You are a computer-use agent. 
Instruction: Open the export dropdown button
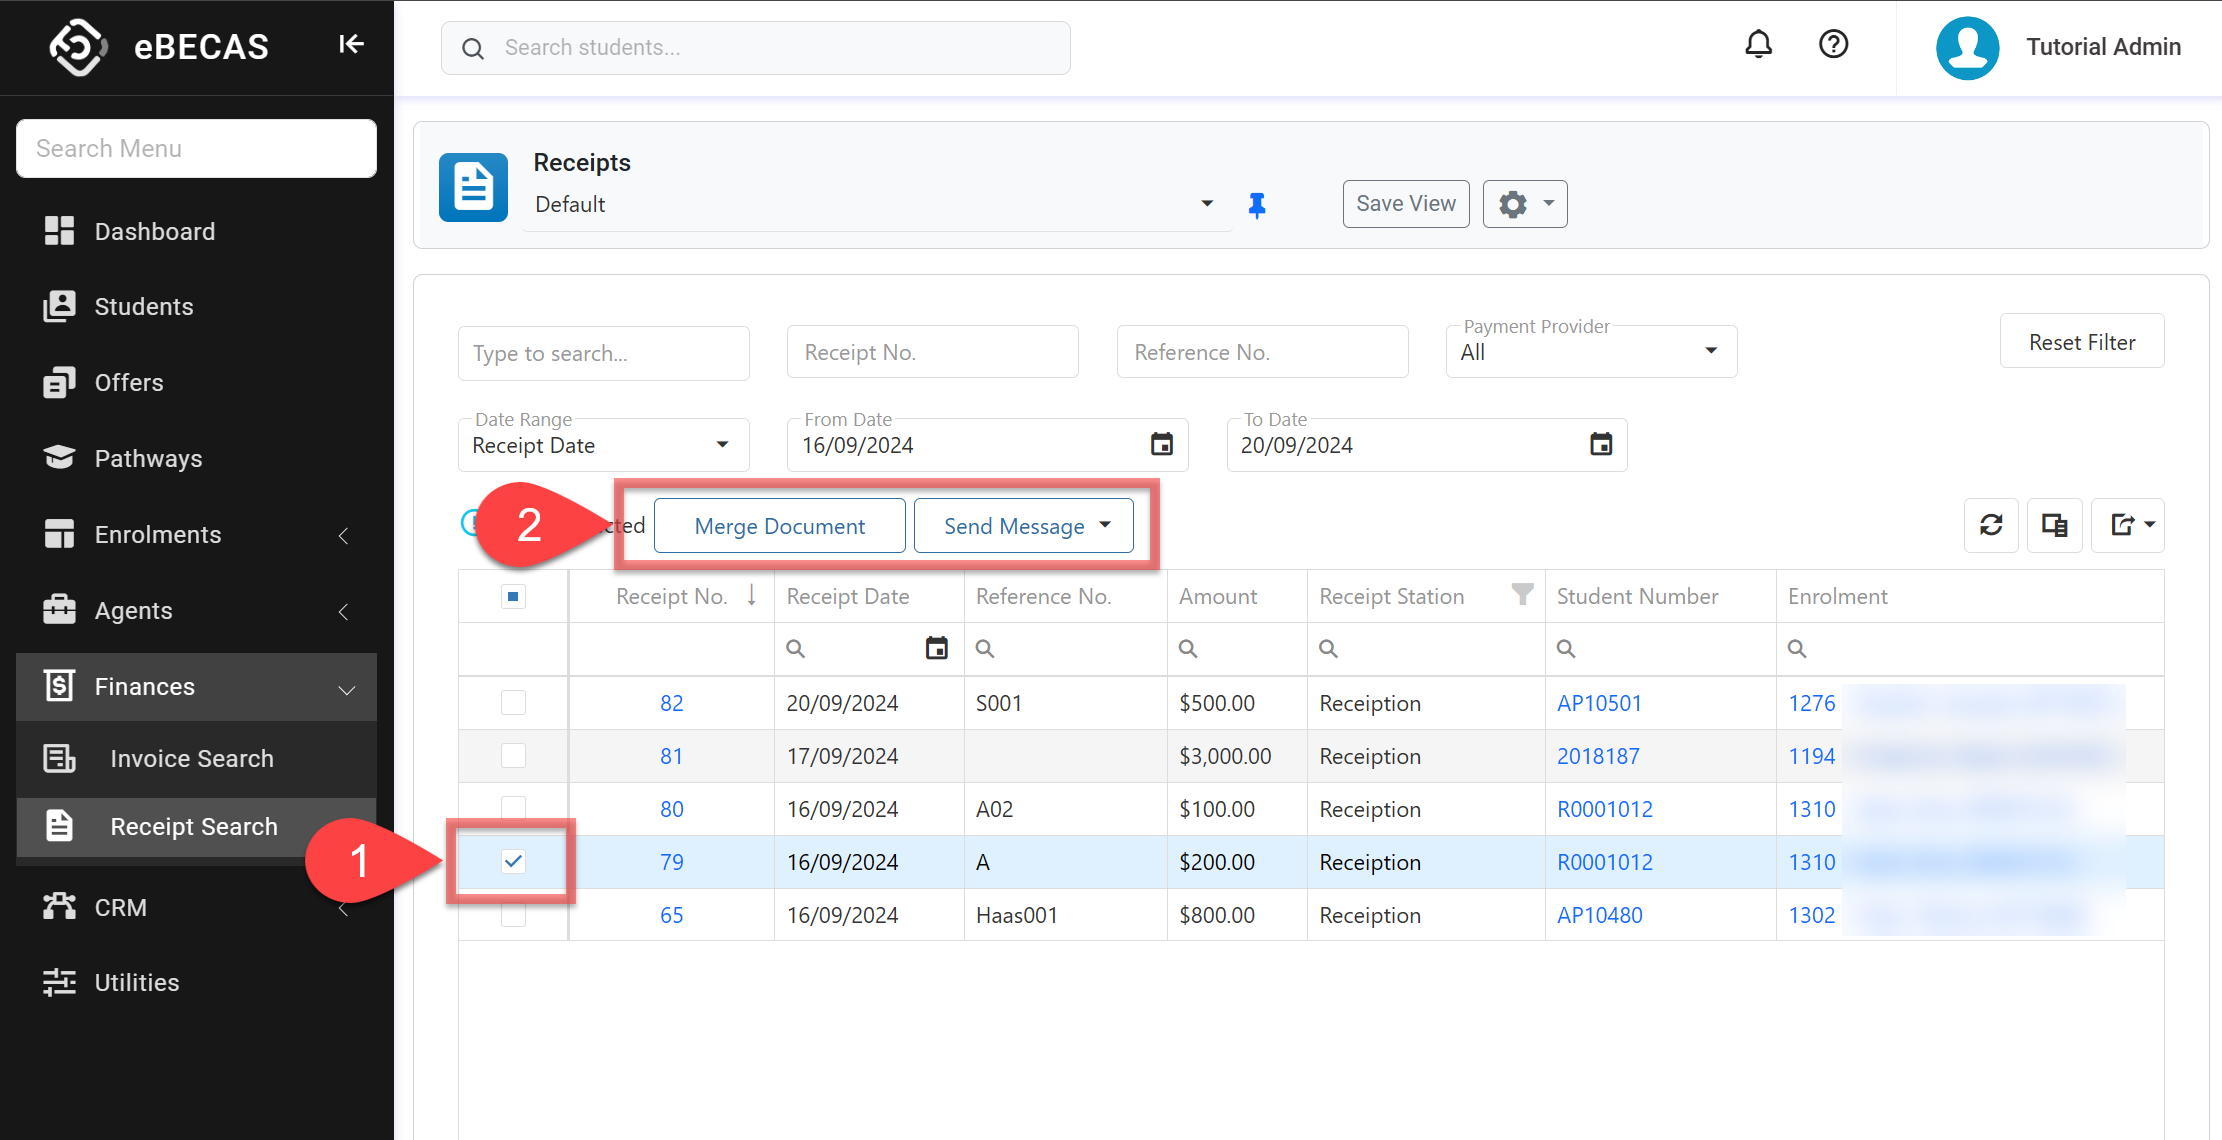(2128, 525)
